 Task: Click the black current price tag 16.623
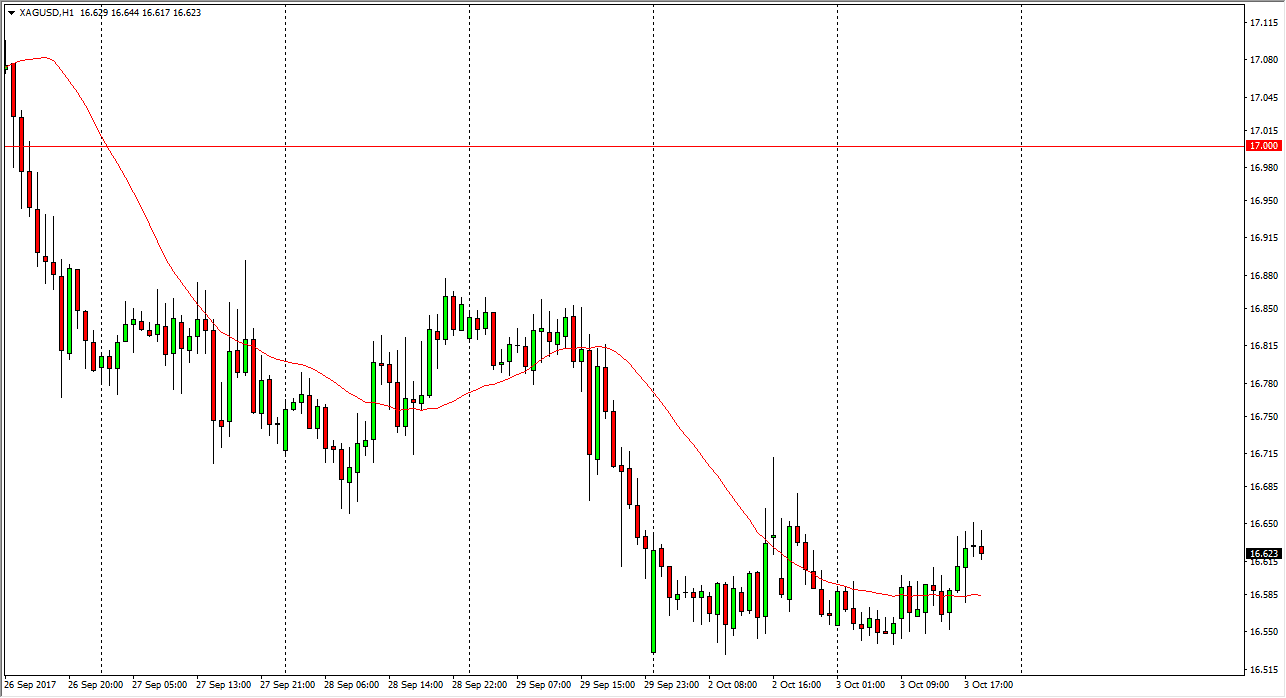(x=1263, y=554)
